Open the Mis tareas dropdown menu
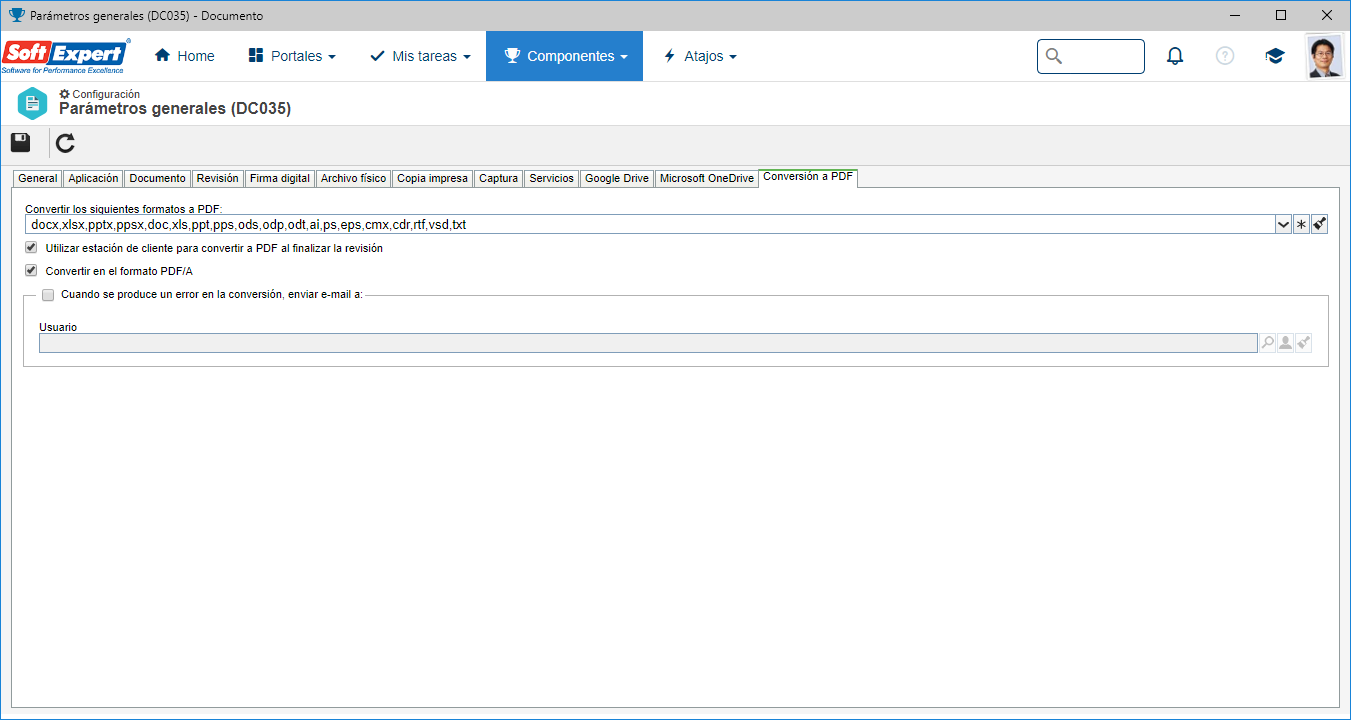 (420, 56)
